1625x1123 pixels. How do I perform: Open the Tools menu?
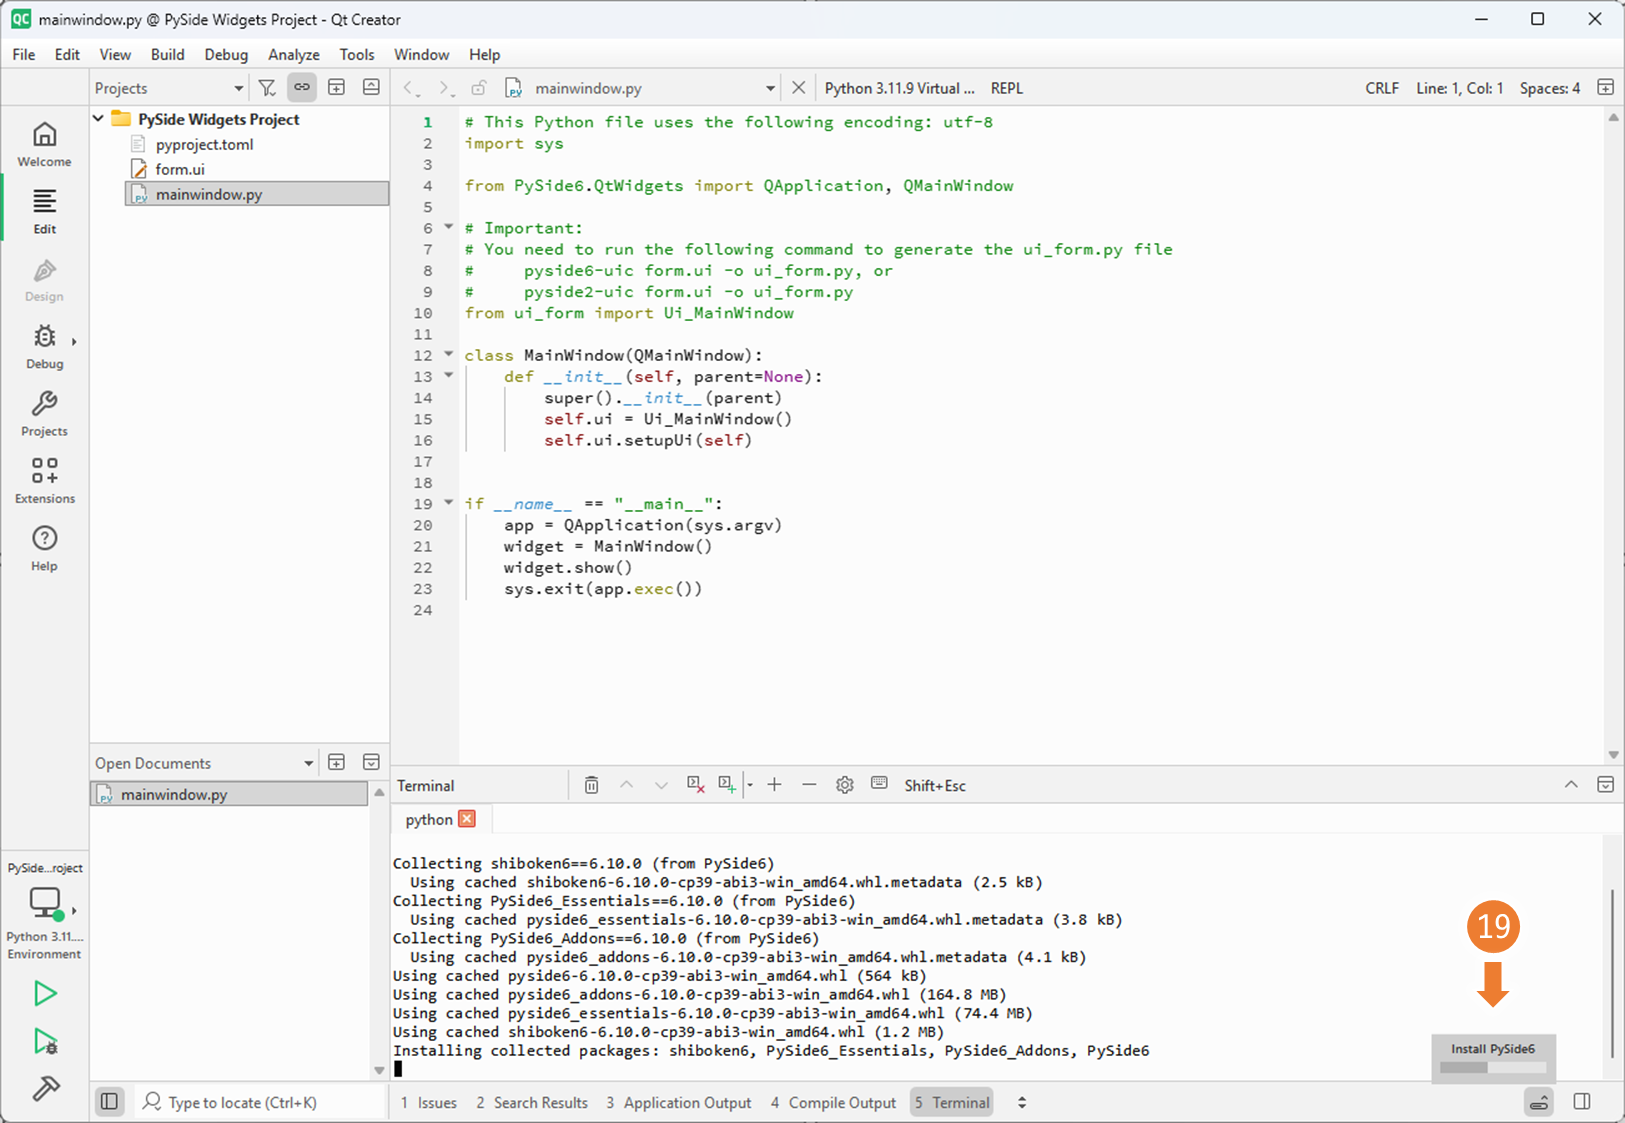[357, 54]
